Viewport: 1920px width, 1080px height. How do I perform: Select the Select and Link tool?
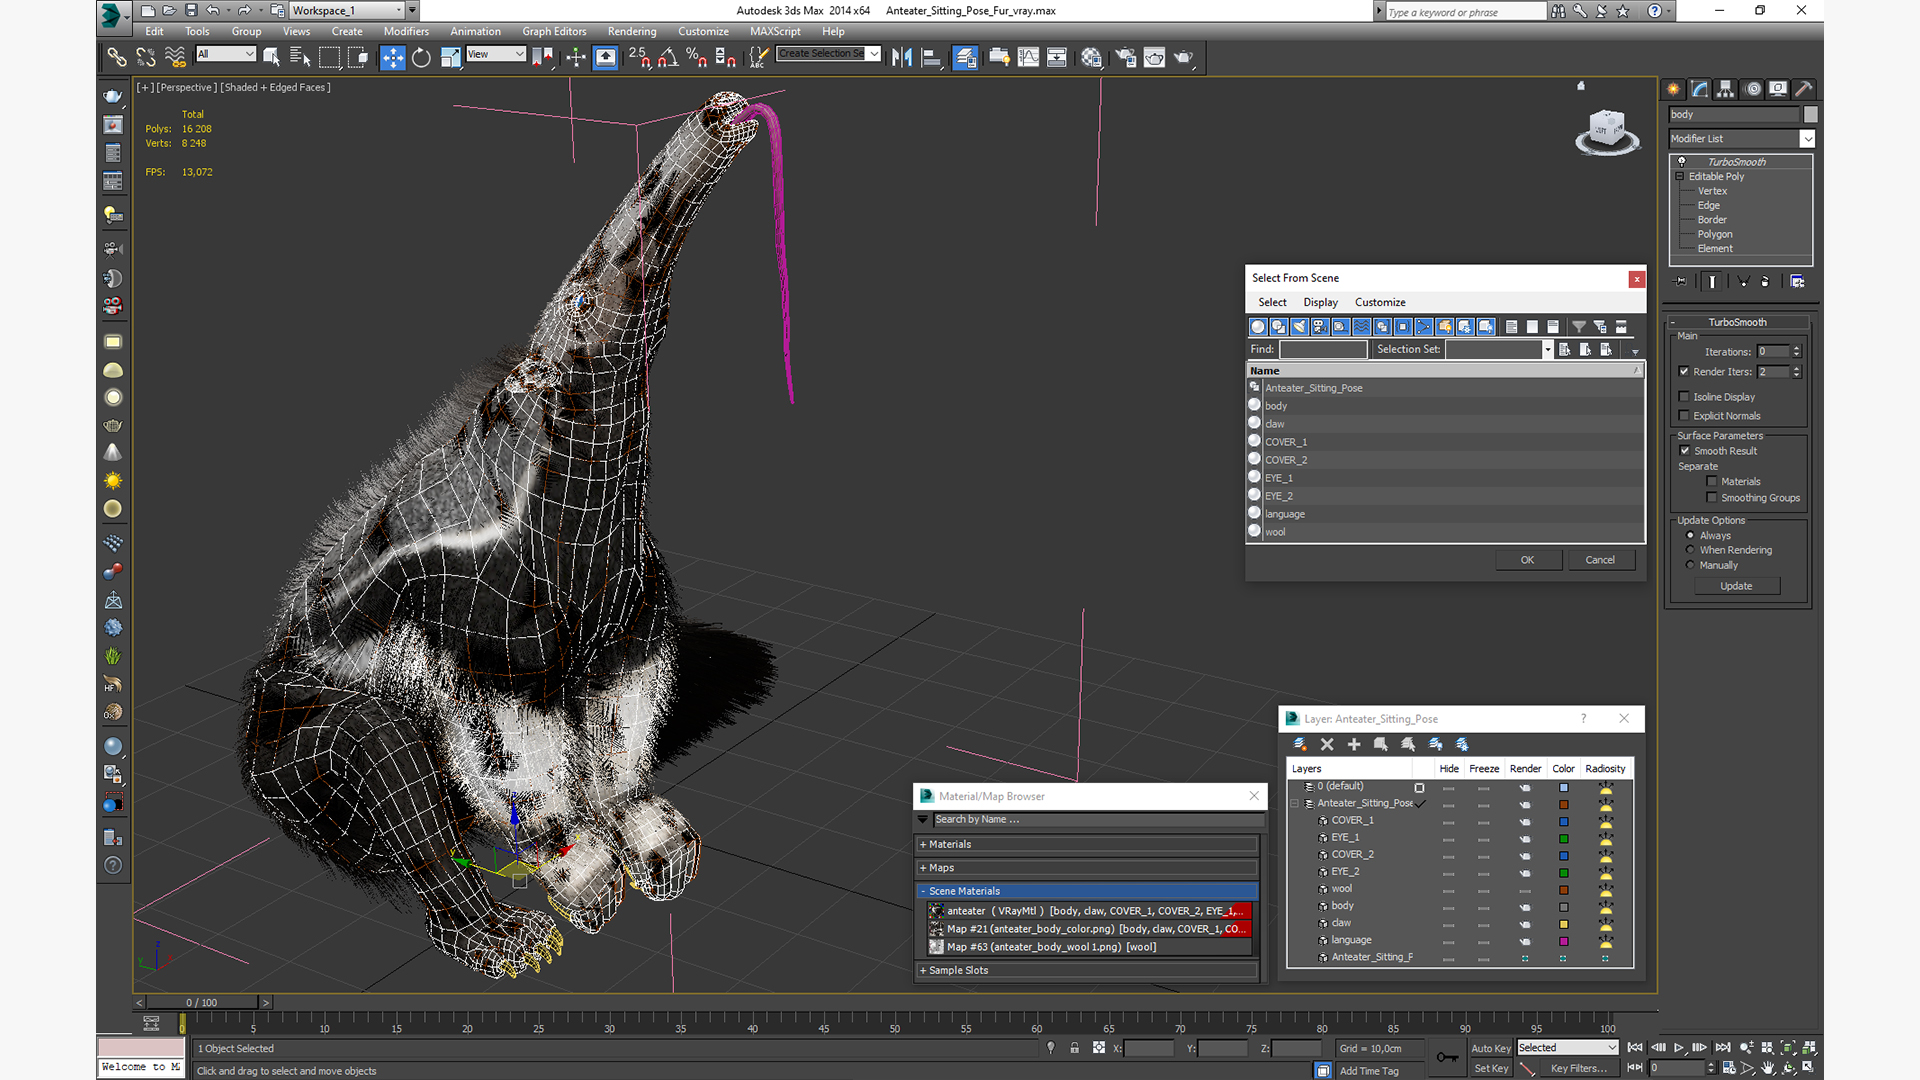(117, 57)
